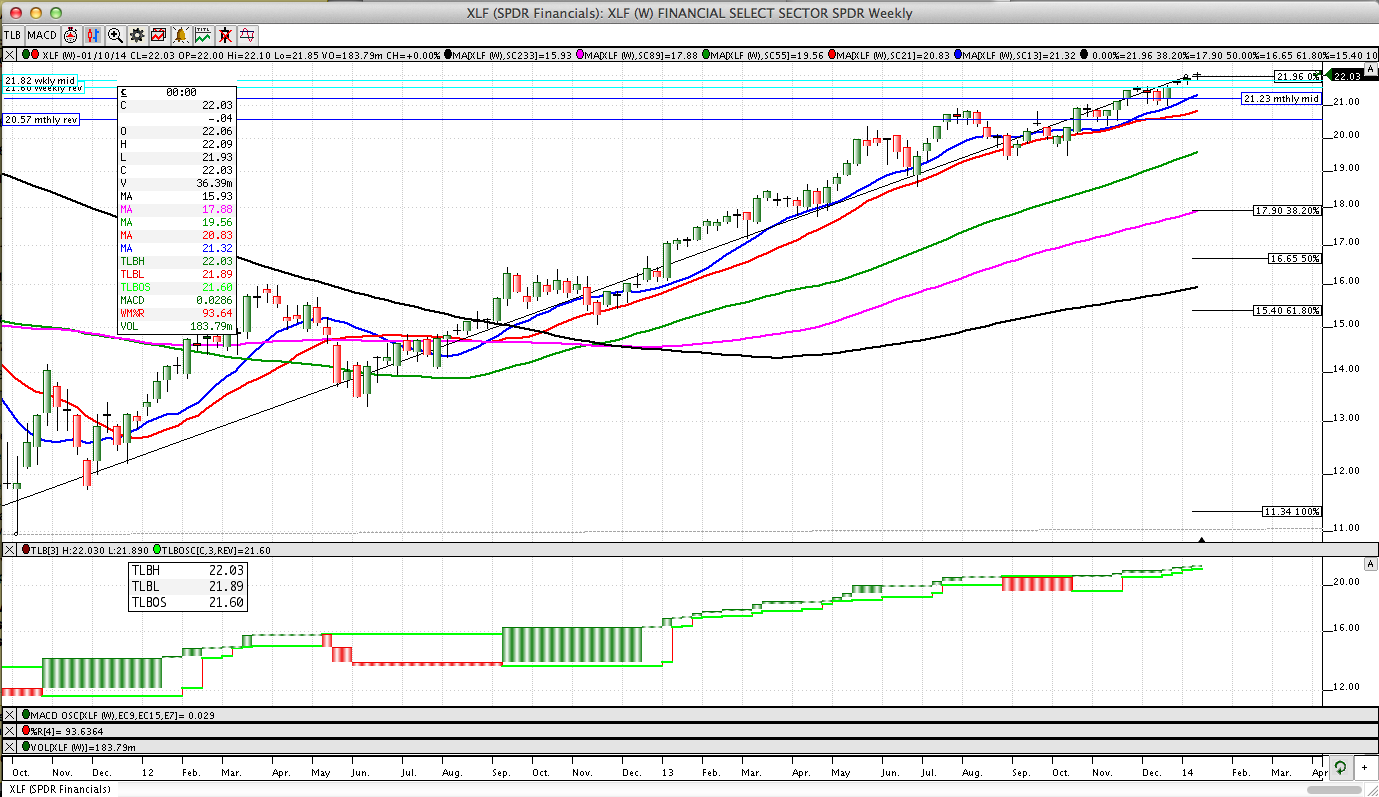Click the MACD OSC[XLF (W),EC9,EC15,E7] label

[122, 715]
